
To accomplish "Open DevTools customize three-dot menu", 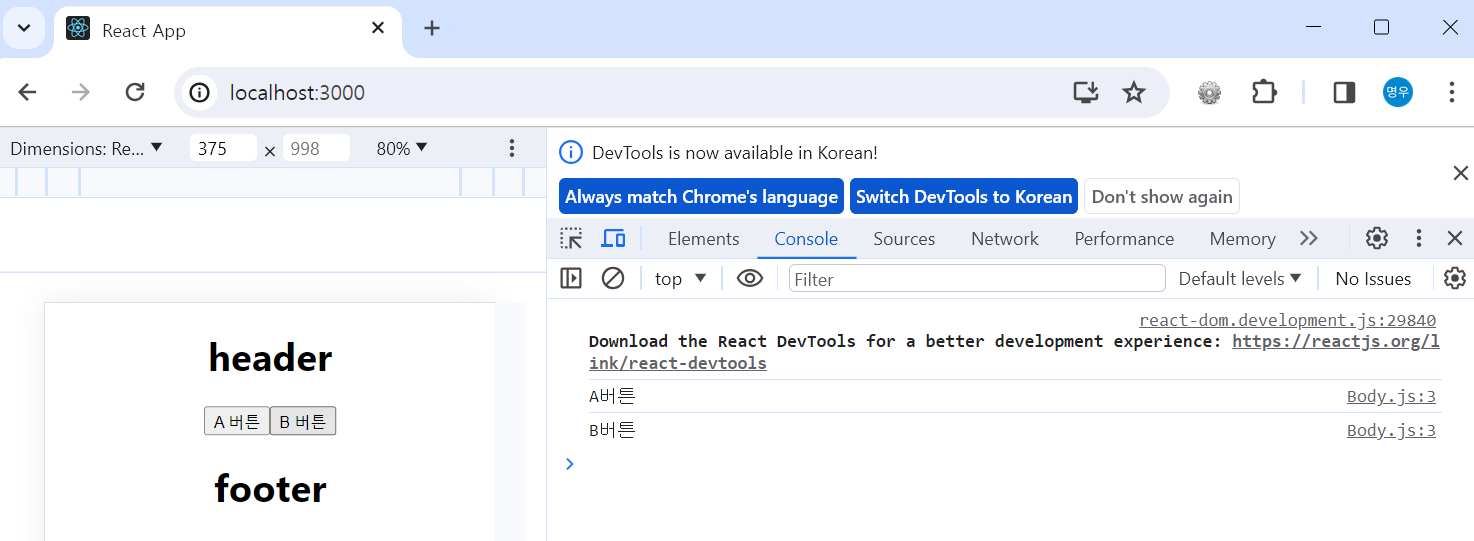I will click(1418, 238).
